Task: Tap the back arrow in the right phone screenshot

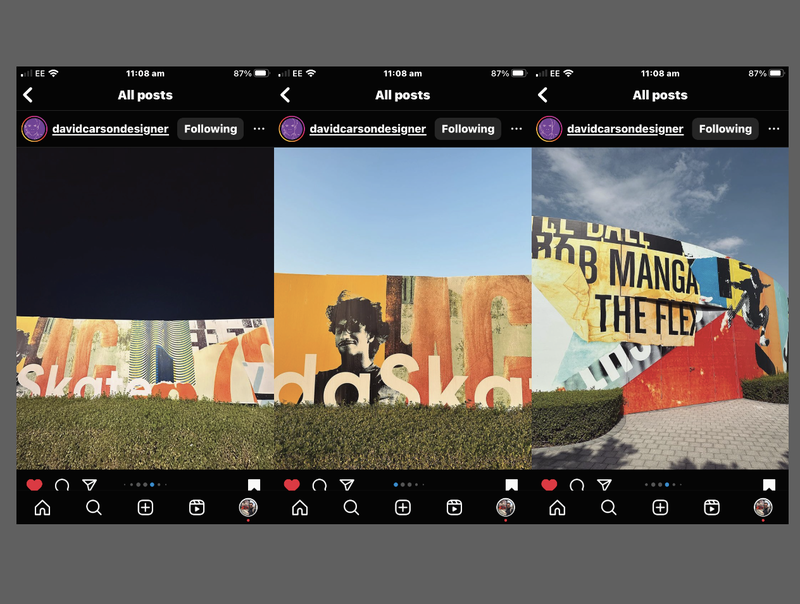Action: point(543,95)
